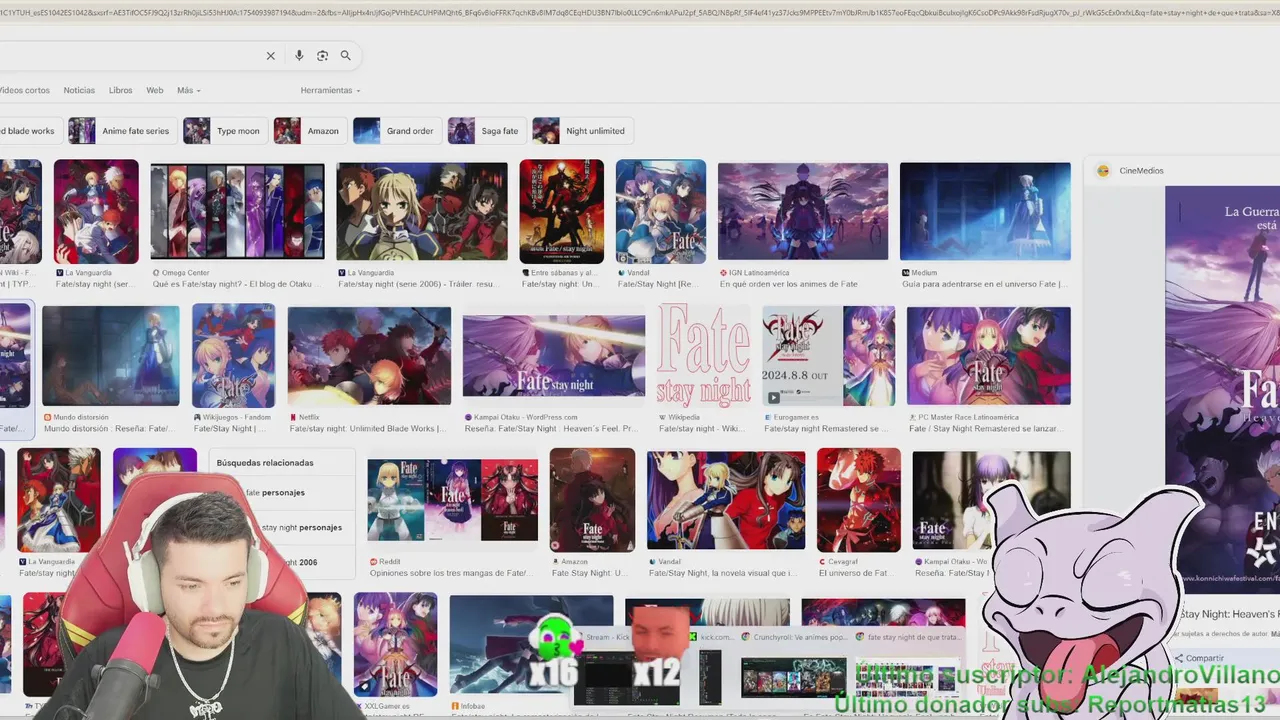Click the magnifying glass search icon
Viewport: 1280px width, 720px height.
pyautogui.click(x=346, y=56)
